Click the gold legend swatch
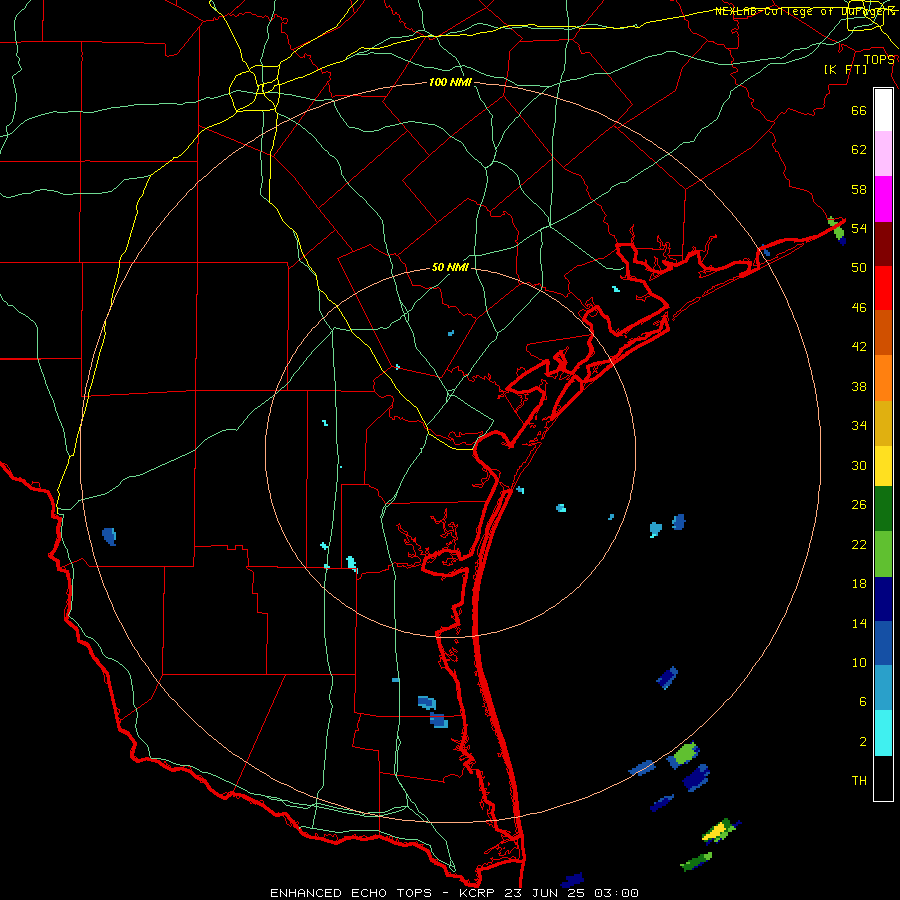The image size is (900, 900). tap(883, 423)
